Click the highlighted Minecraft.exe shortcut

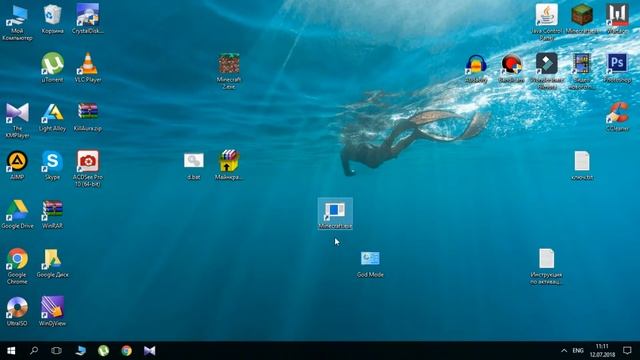click(x=335, y=214)
